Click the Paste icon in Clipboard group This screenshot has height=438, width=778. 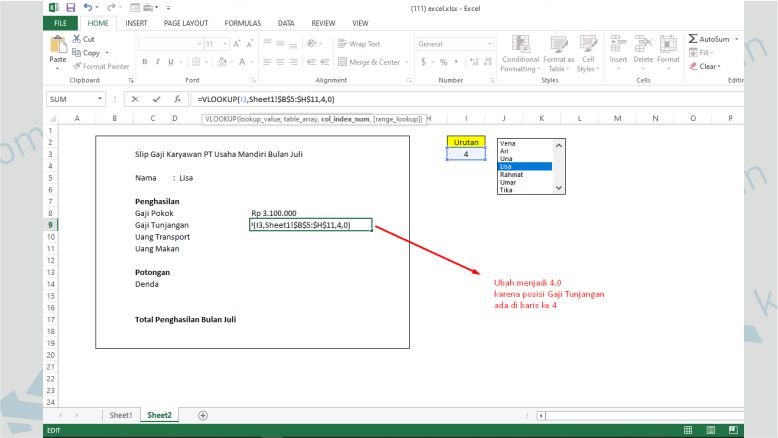coord(58,48)
